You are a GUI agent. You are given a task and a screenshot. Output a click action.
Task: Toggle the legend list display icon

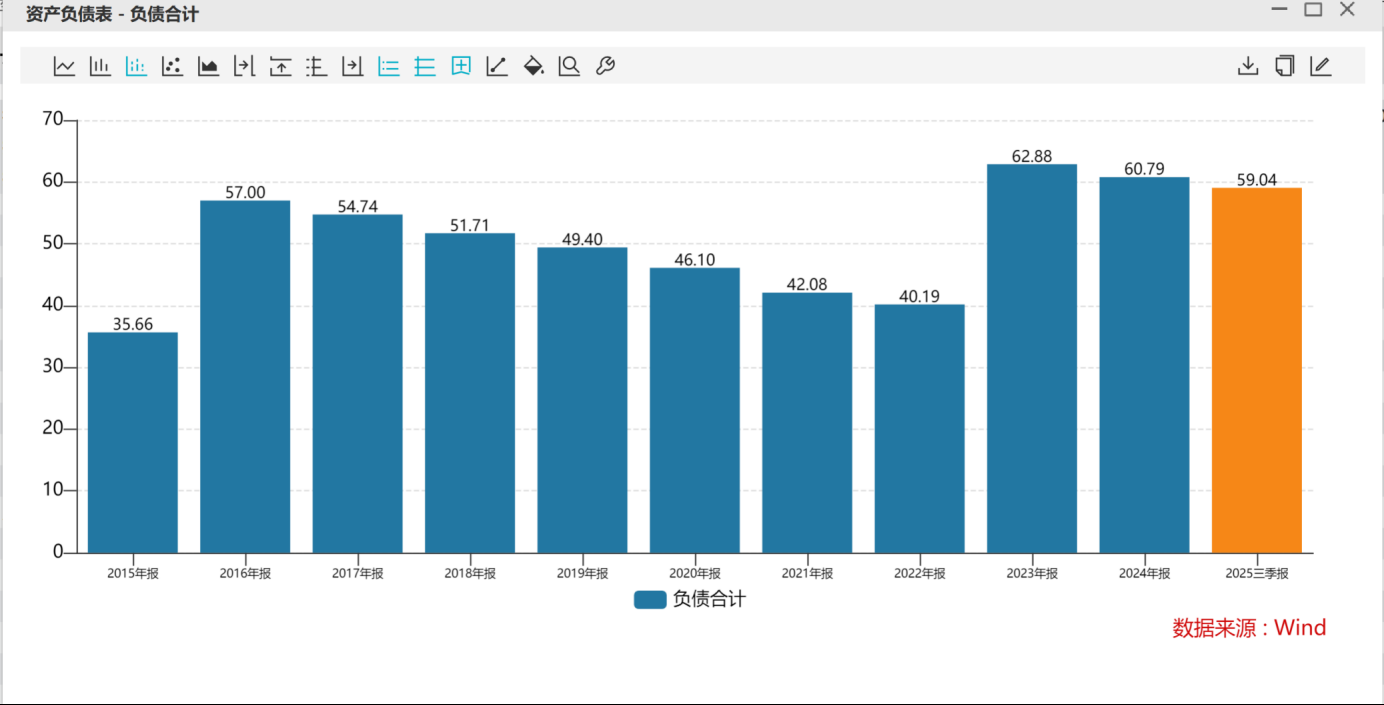389,66
